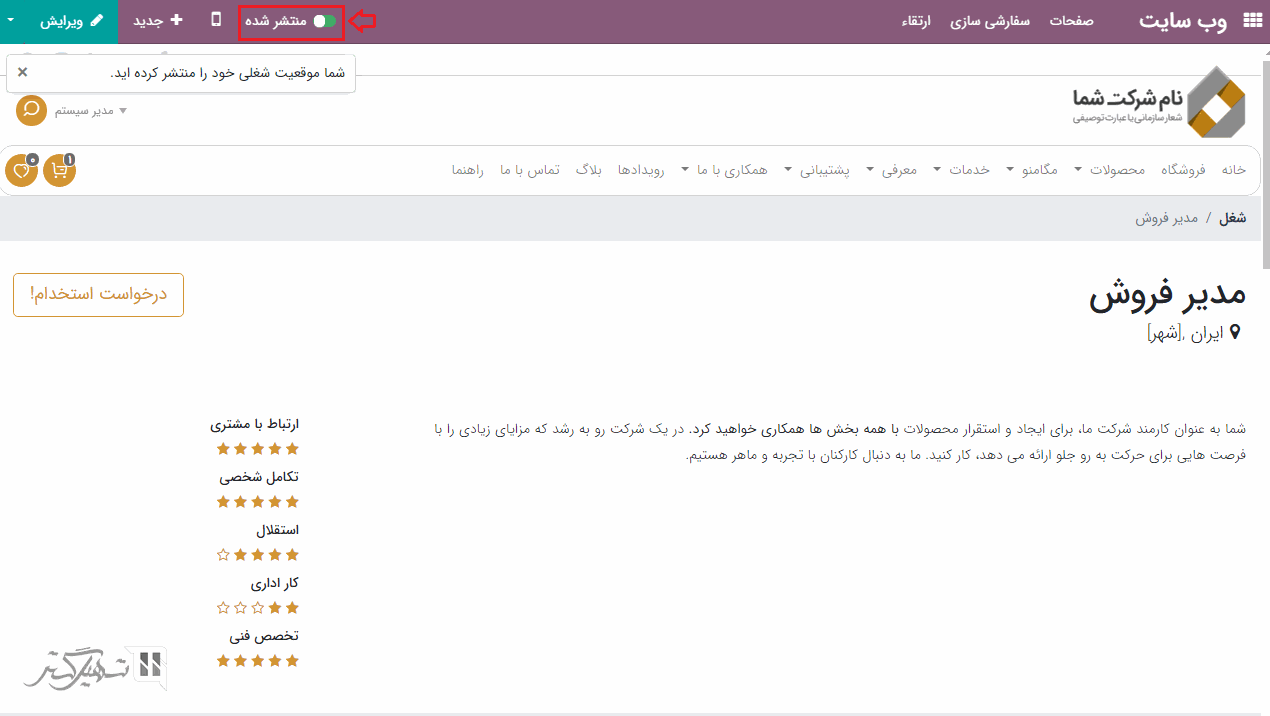
Task: Open the wishlist heart icon
Action: [x=21, y=170]
